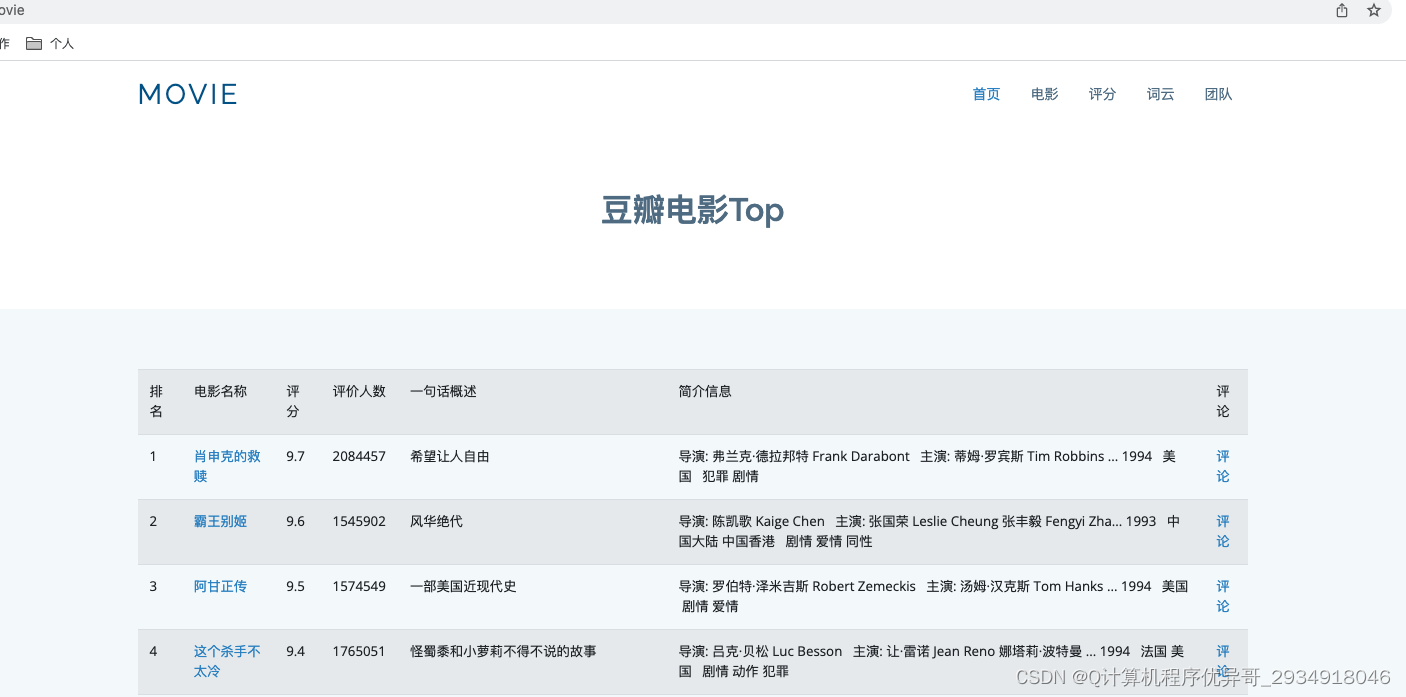Open movie link 阿甘正传
The height and width of the screenshot is (697, 1406).
[x=220, y=586]
